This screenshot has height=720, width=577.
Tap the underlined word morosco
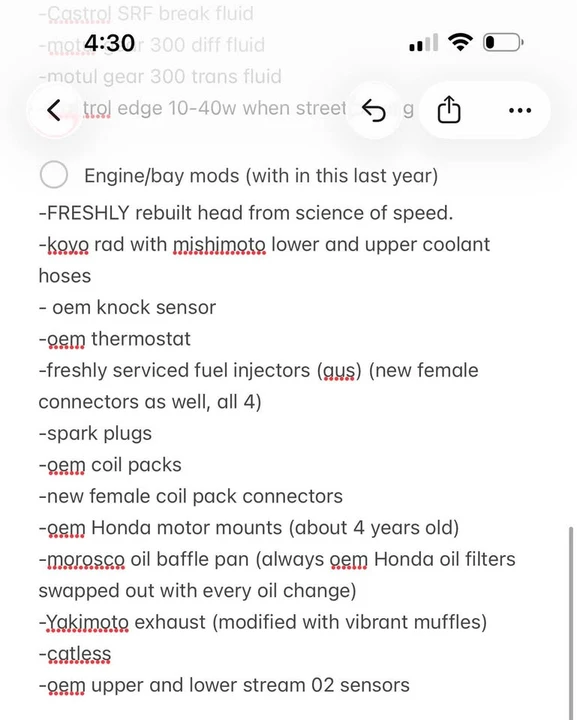tap(85, 560)
